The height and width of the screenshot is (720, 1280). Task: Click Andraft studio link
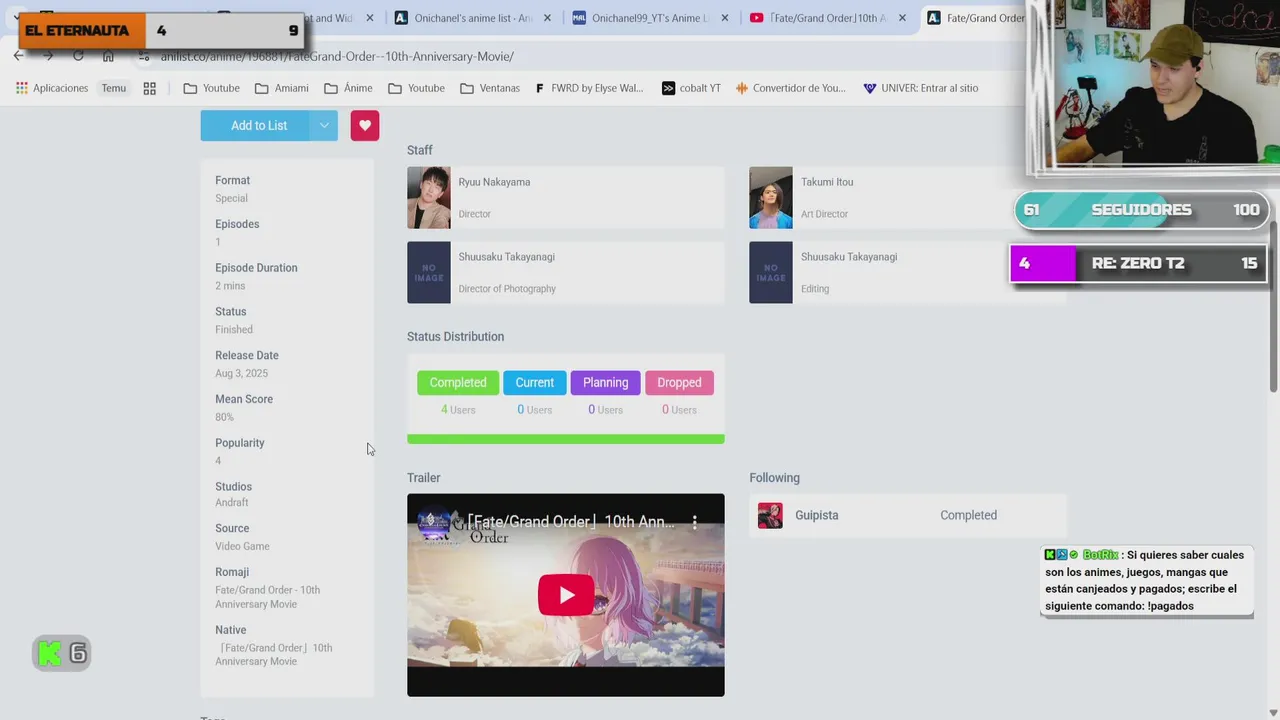pyautogui.click(x=232, y=503)
